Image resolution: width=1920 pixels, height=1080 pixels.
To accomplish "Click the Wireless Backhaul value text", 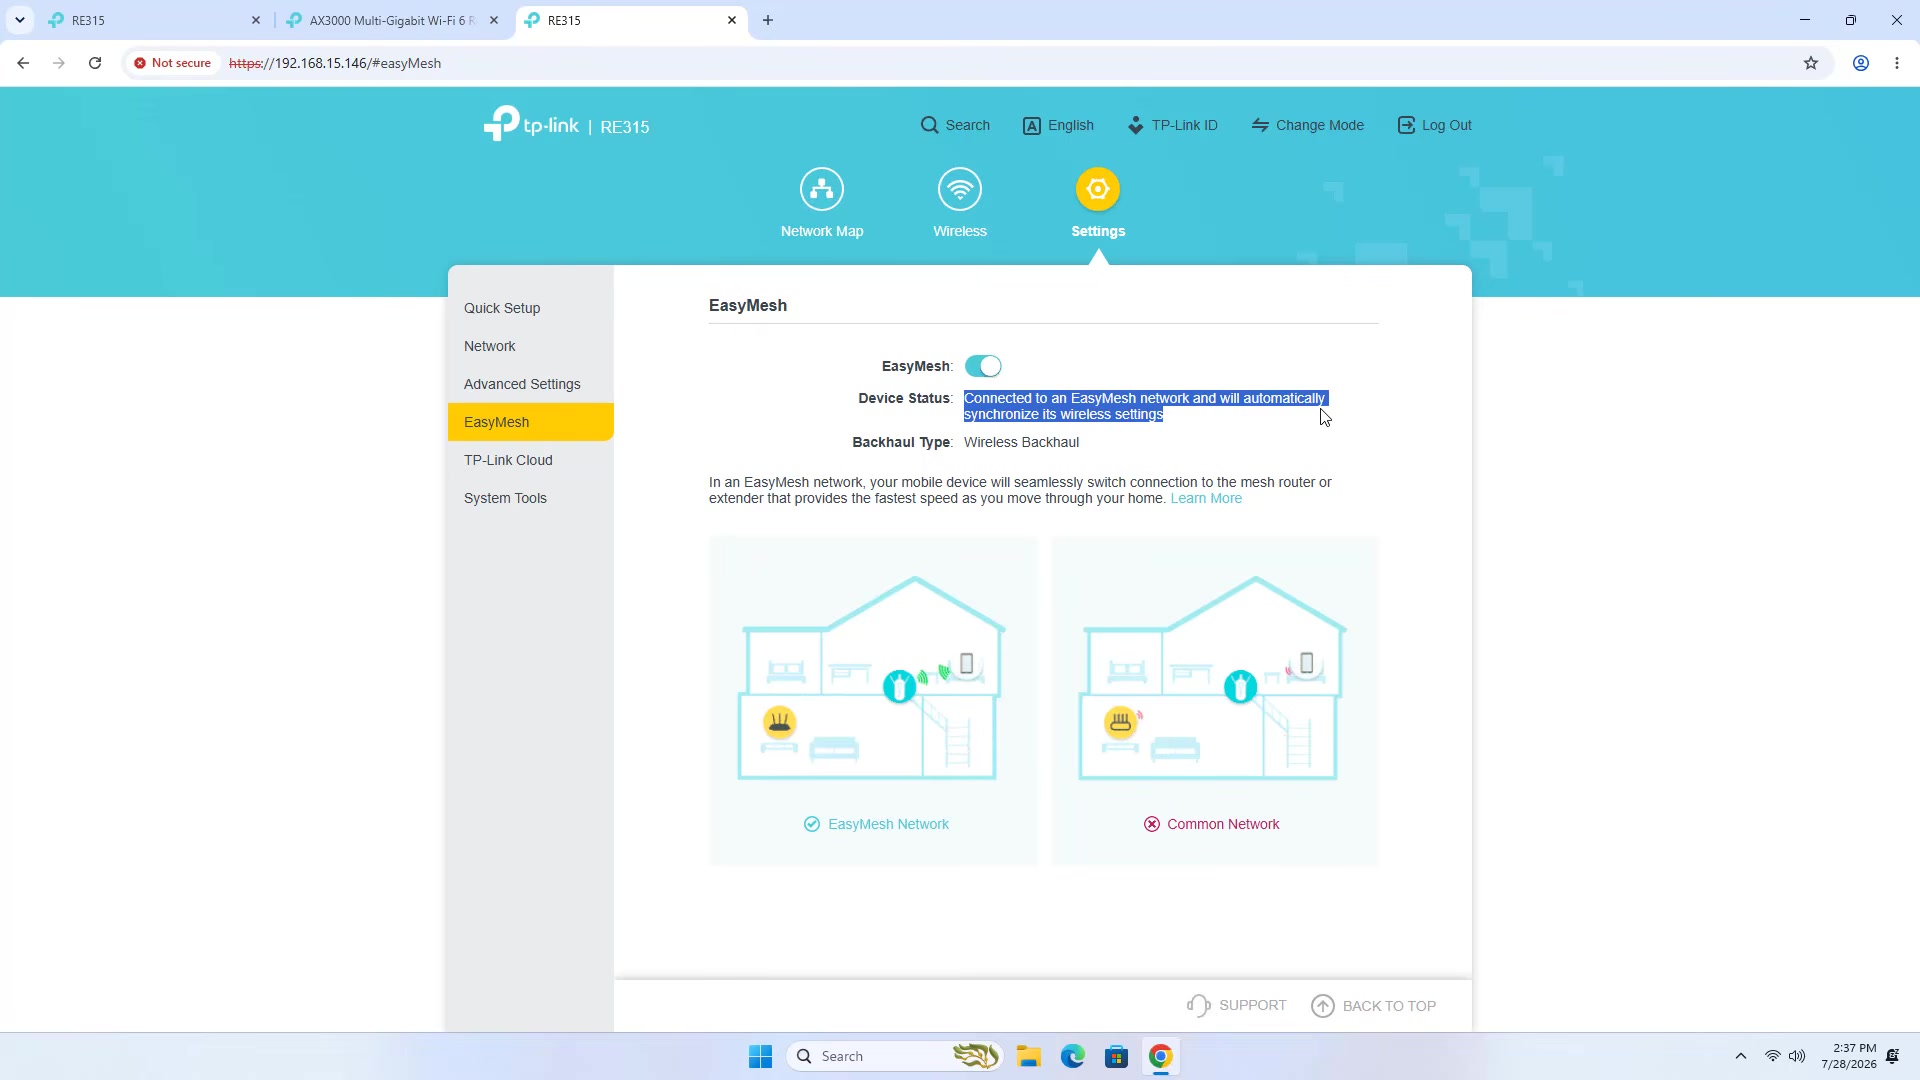I will 1021,442.
